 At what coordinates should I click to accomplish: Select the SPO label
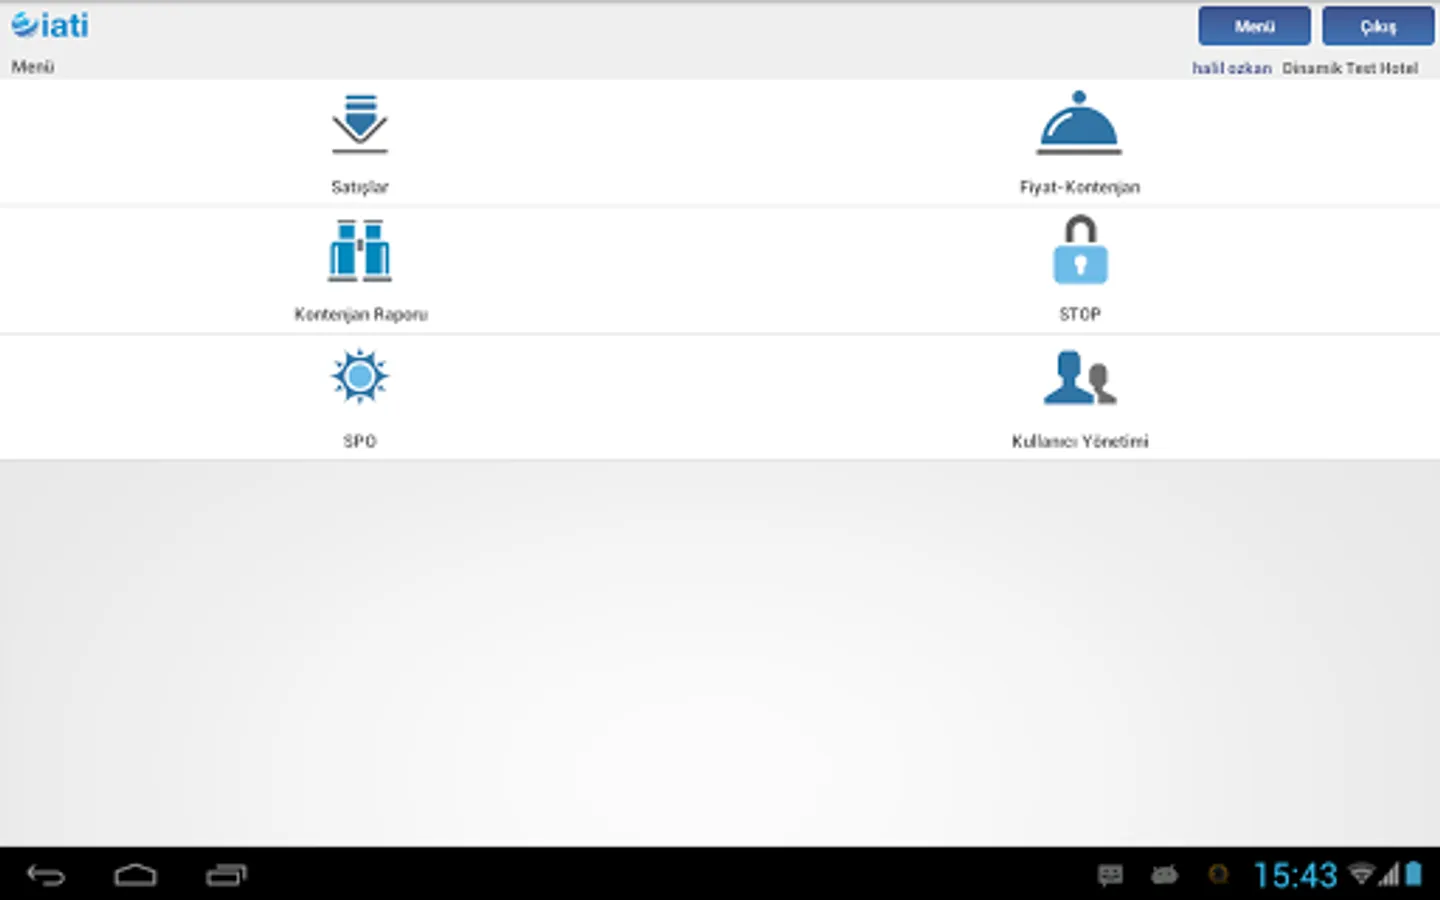[360, 441]
